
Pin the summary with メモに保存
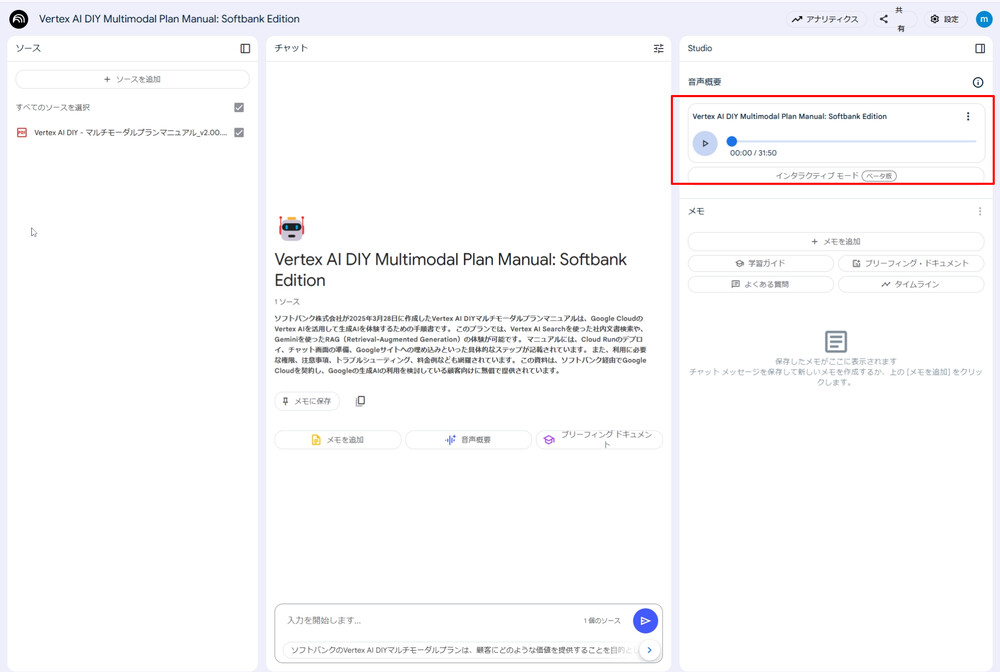pos(307,400)
